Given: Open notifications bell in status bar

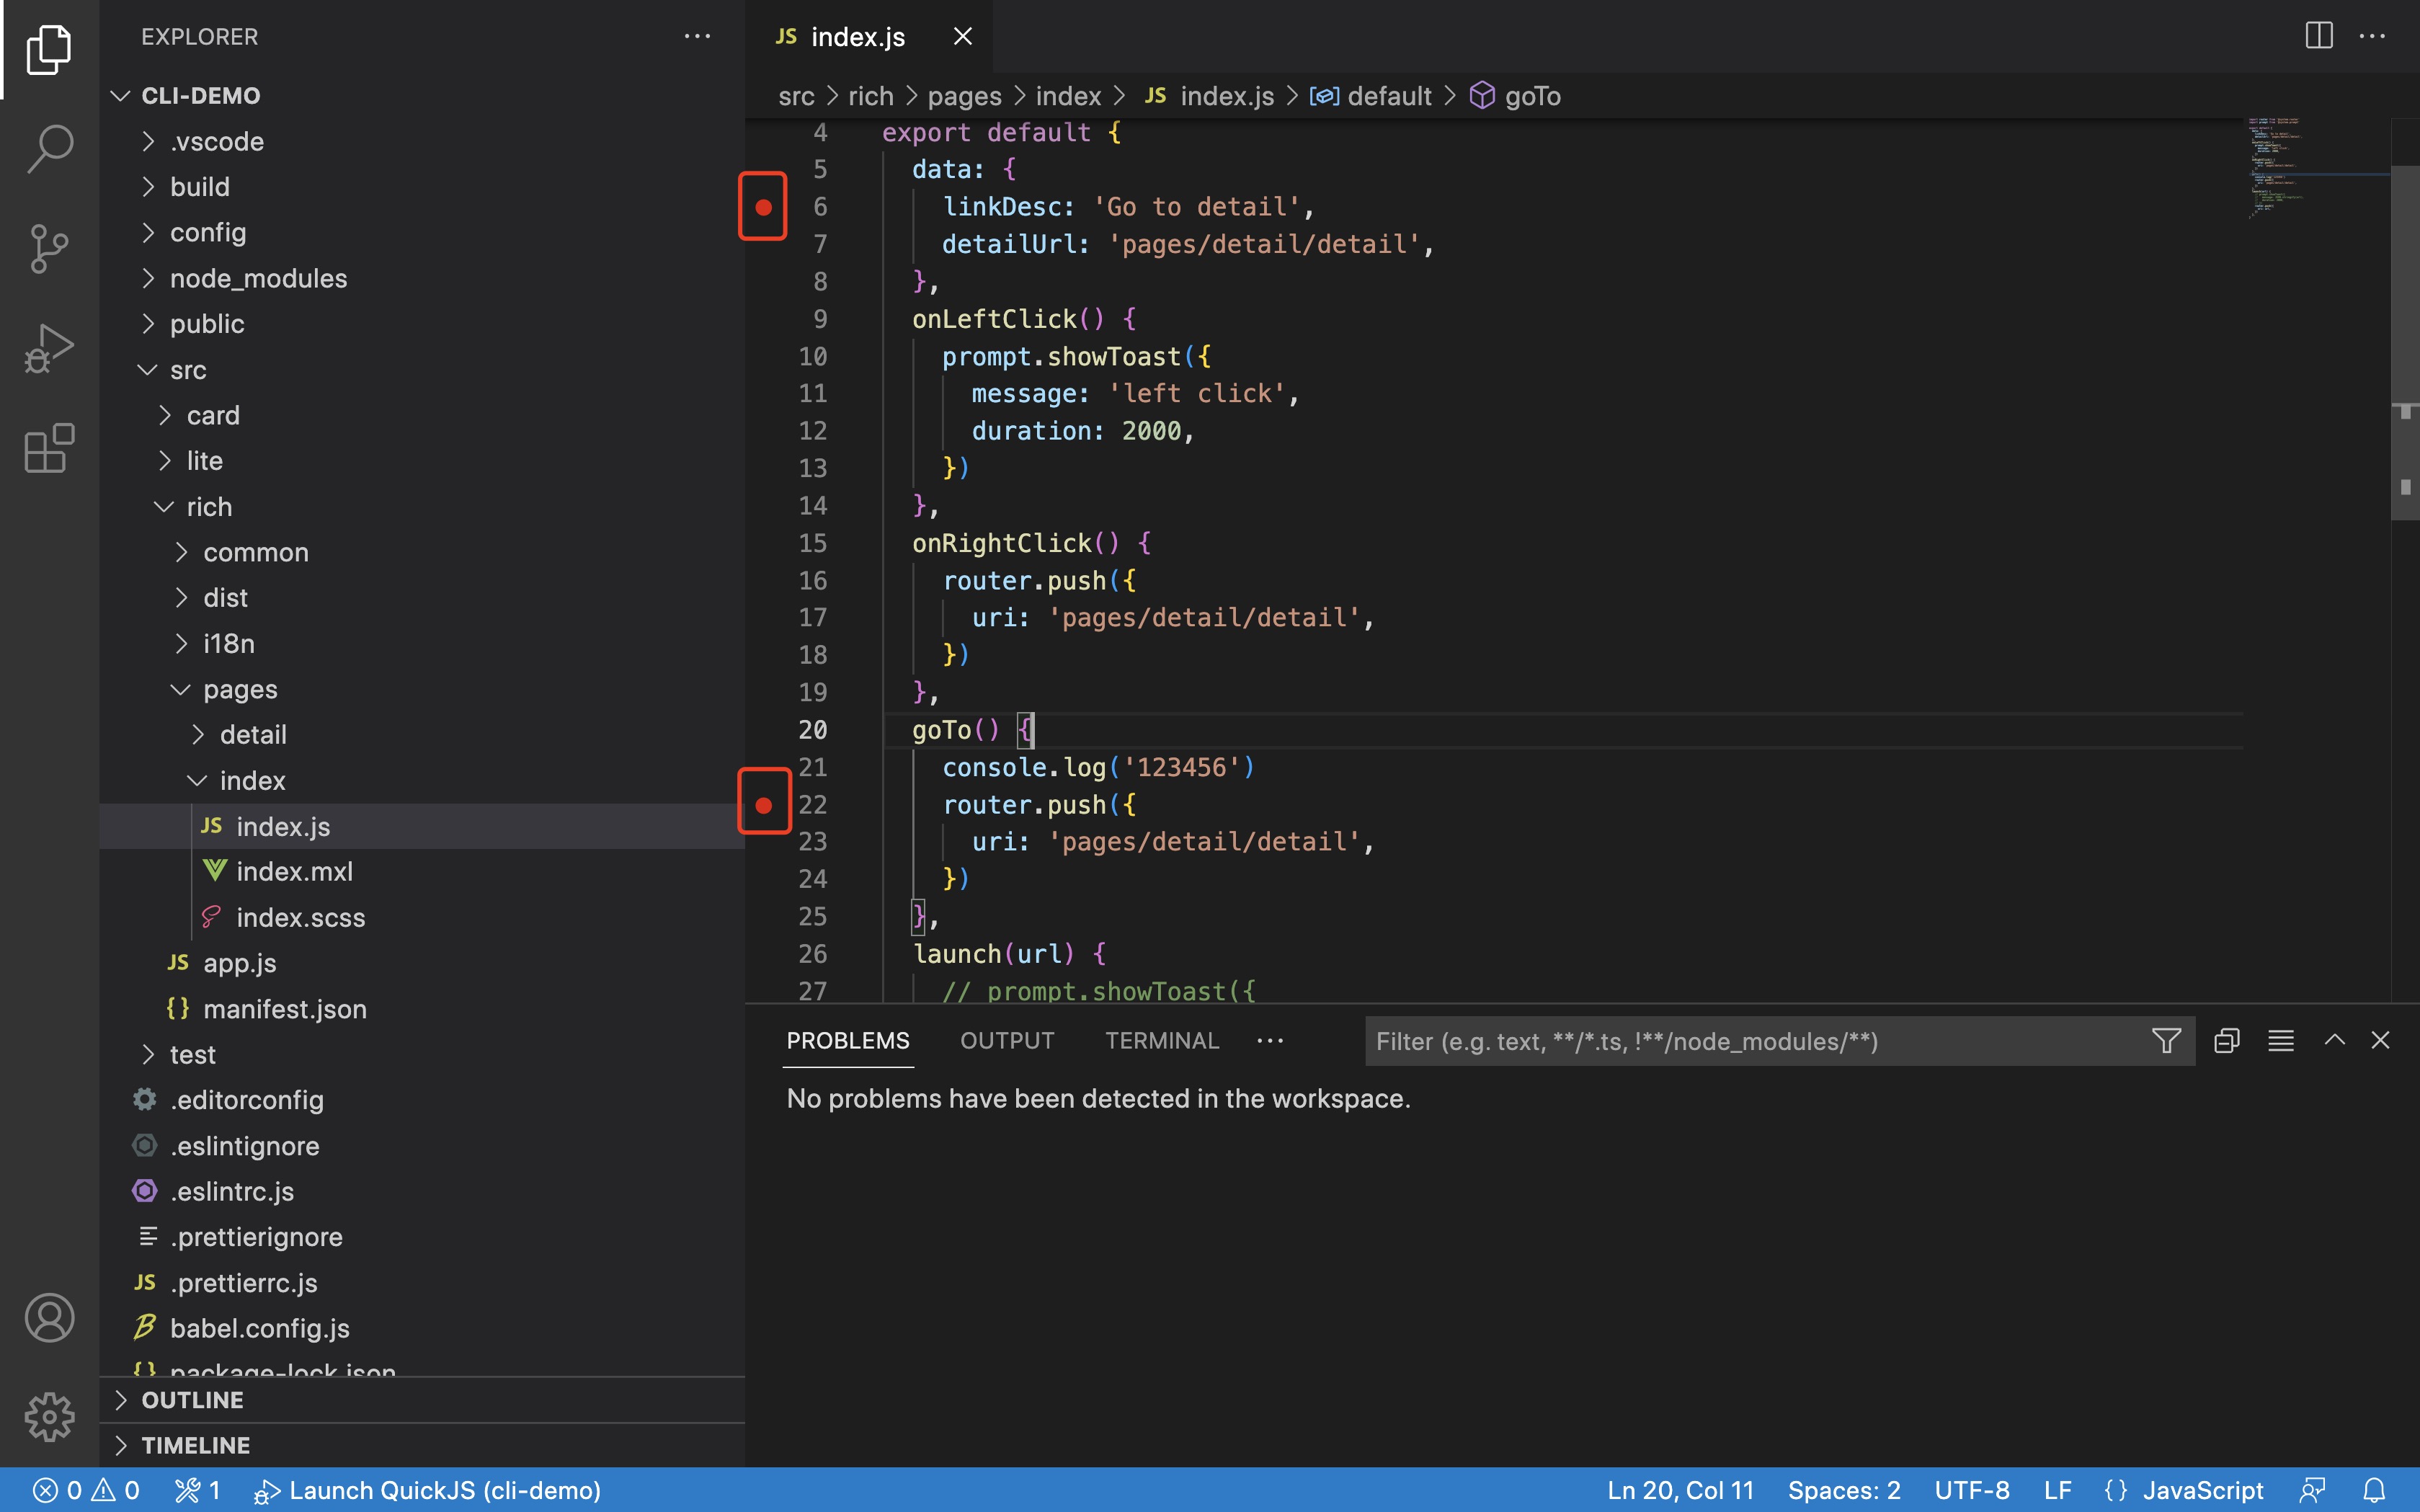Looking at the screenshot, I should click(x=2374, y=1490).
